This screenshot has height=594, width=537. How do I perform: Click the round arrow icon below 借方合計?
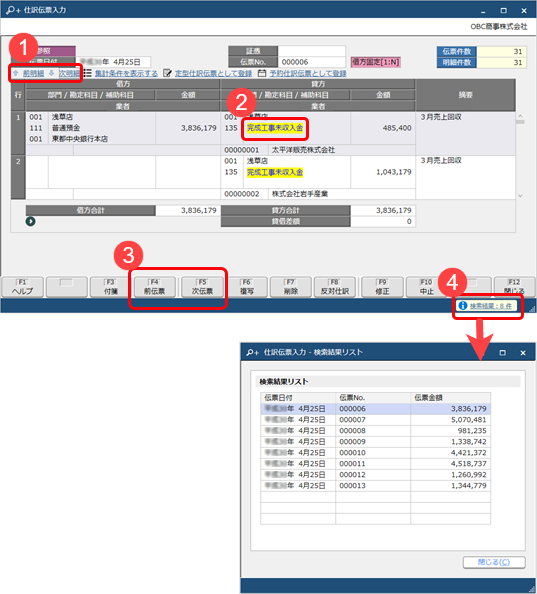[x=31, y=221]
